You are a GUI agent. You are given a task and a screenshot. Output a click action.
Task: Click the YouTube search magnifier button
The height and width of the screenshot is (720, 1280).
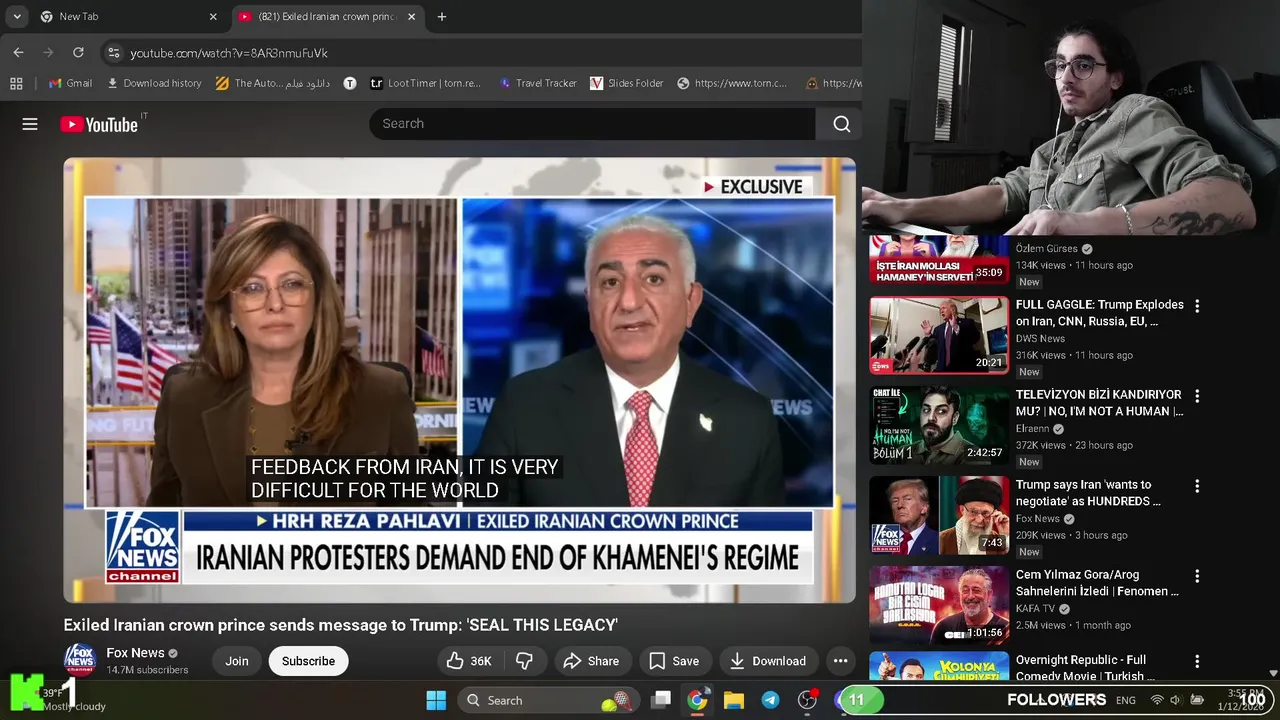pos(841,124)
